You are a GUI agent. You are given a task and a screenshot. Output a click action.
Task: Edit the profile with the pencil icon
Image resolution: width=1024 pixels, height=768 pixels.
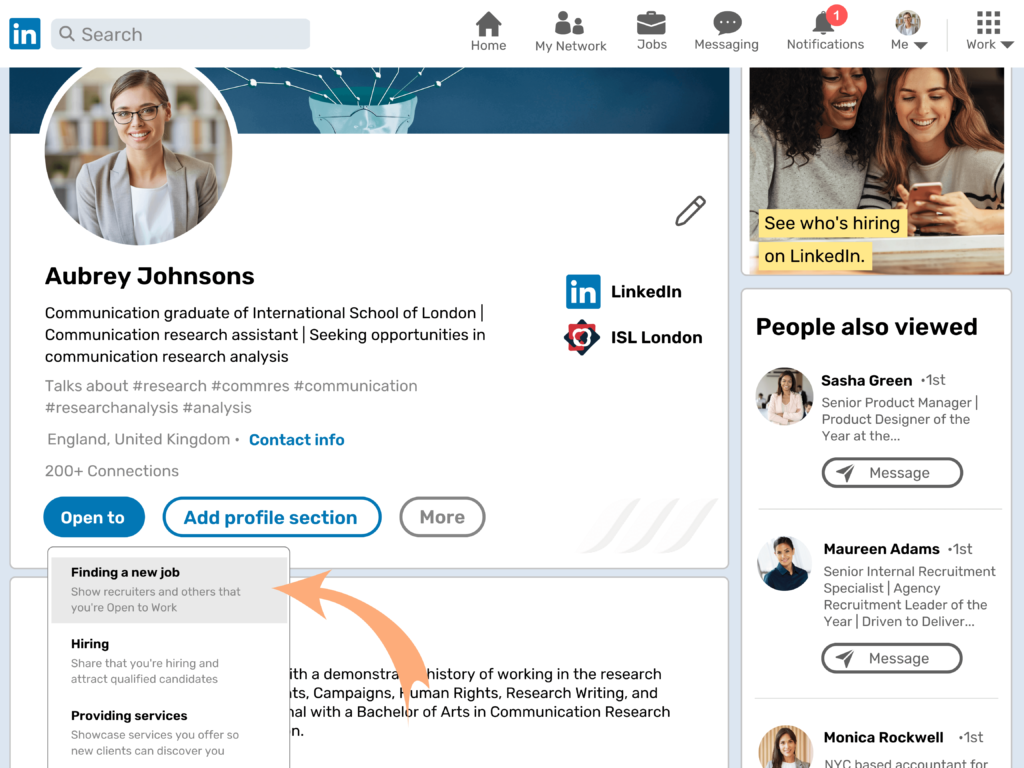coord(689,211)
